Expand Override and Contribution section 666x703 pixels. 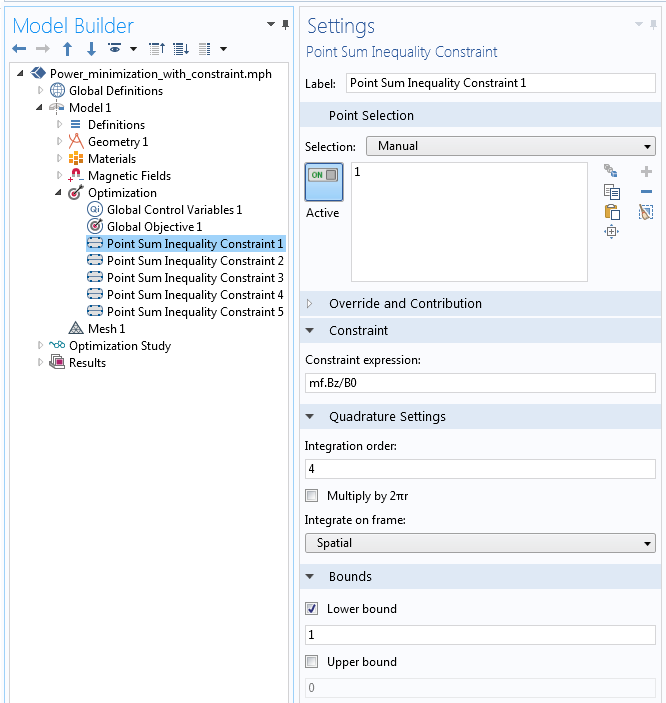pyautogui.click(x=309, y=304)
